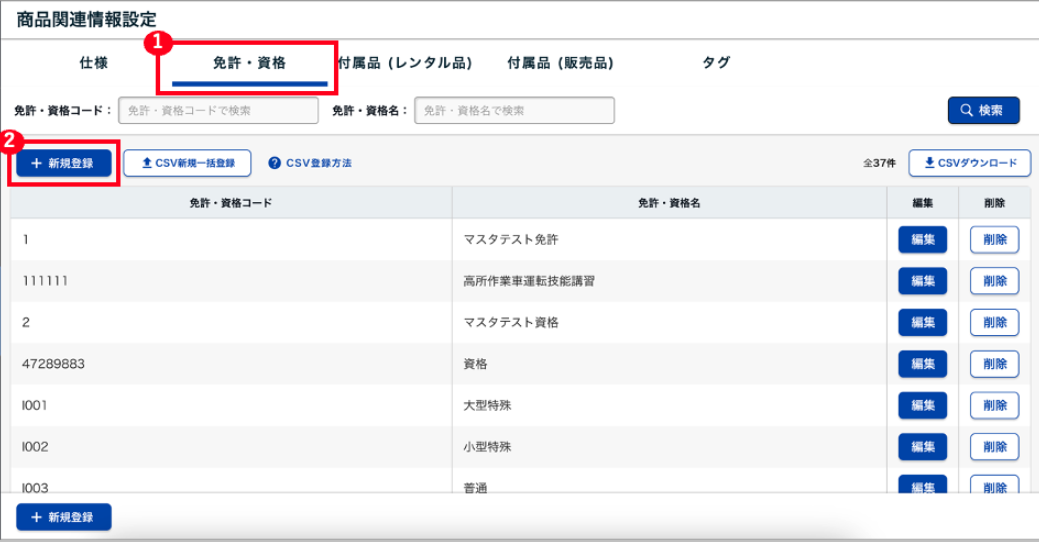This screenshot has height=542, width=1039.
Task: Click the 免許・資格コード search field
Action: [218, 110]
